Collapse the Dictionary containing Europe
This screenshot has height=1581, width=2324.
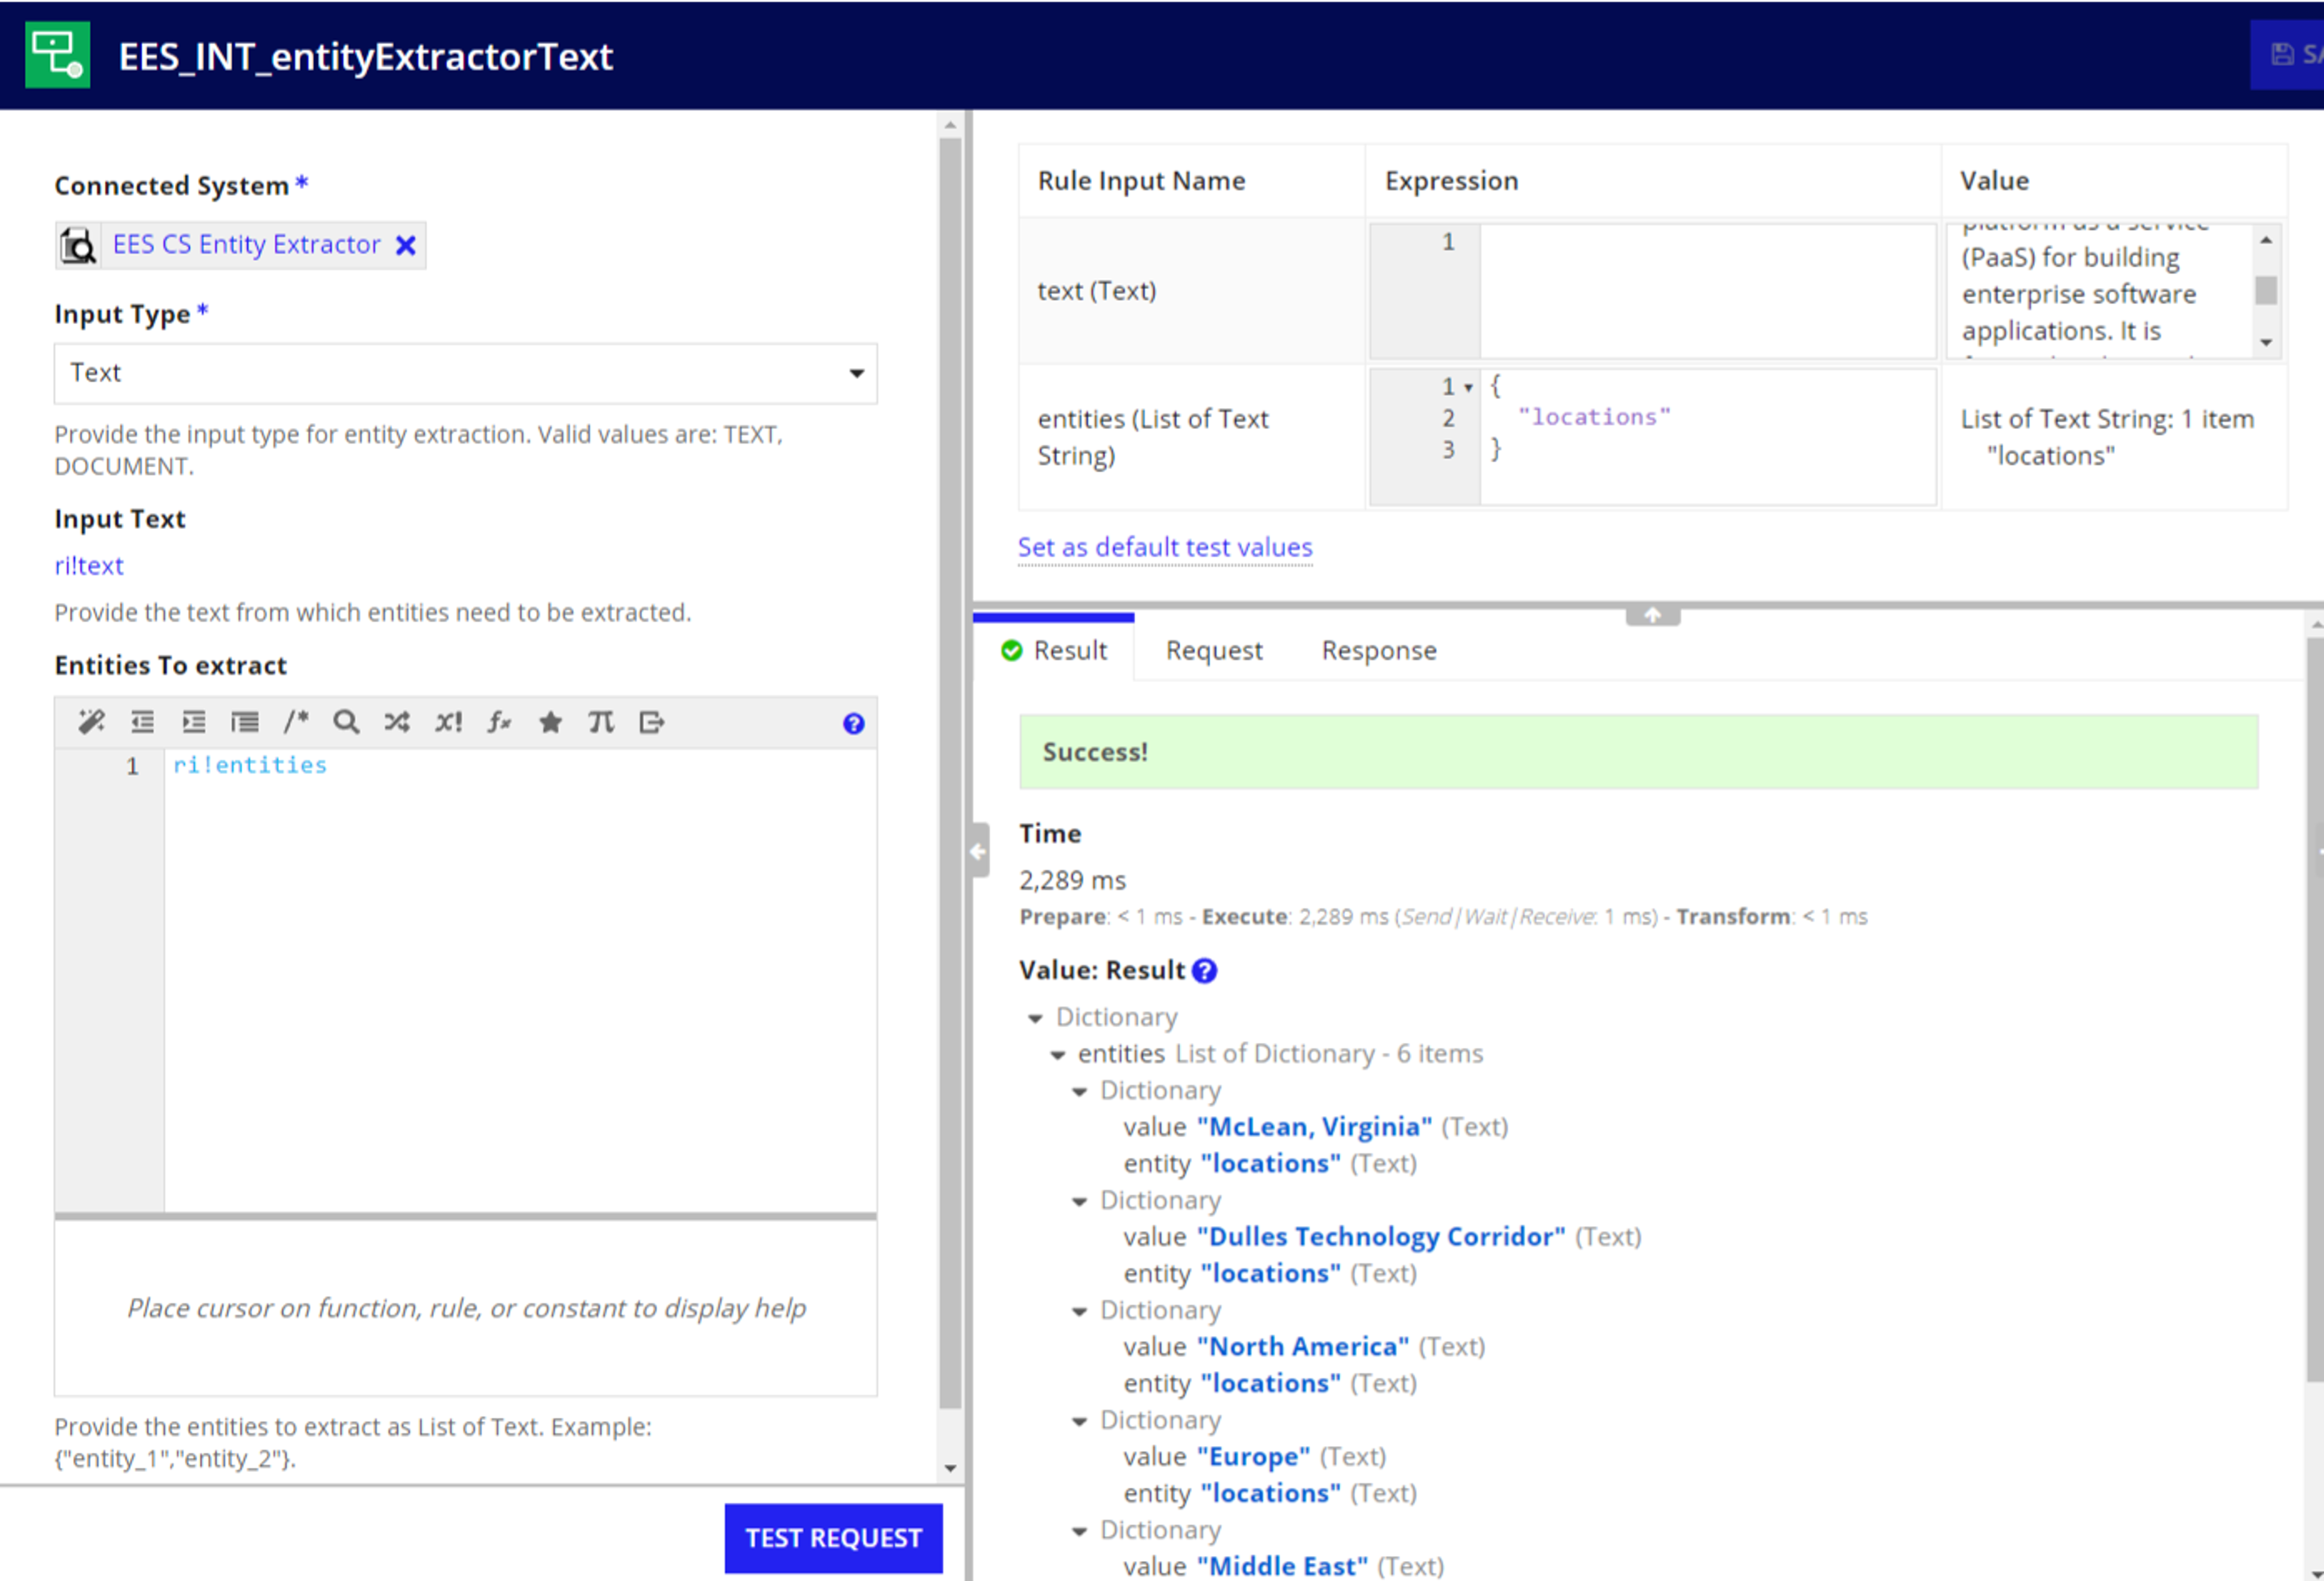(1079, 1422)
